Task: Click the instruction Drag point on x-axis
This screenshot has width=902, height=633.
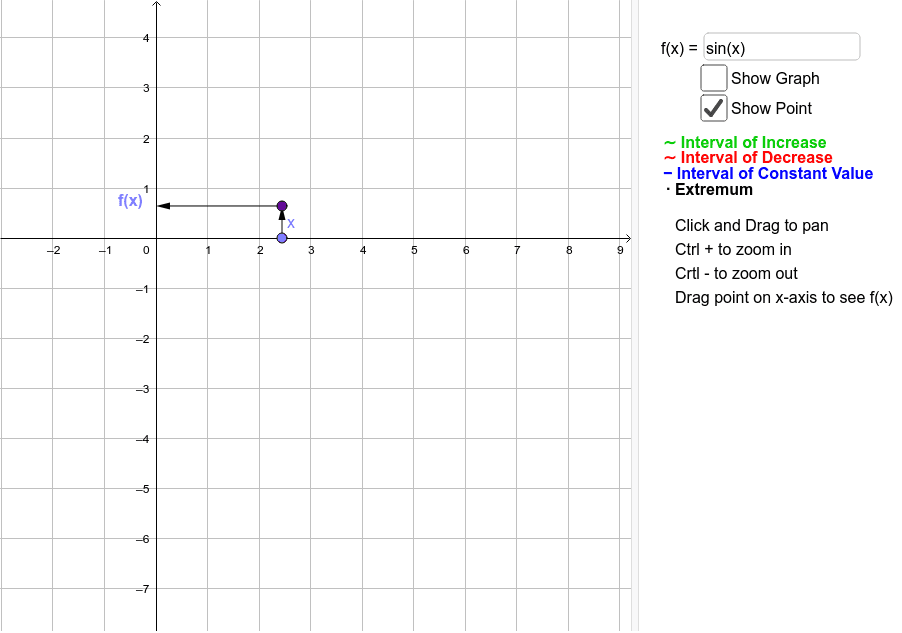Action: tap(783, 297)
